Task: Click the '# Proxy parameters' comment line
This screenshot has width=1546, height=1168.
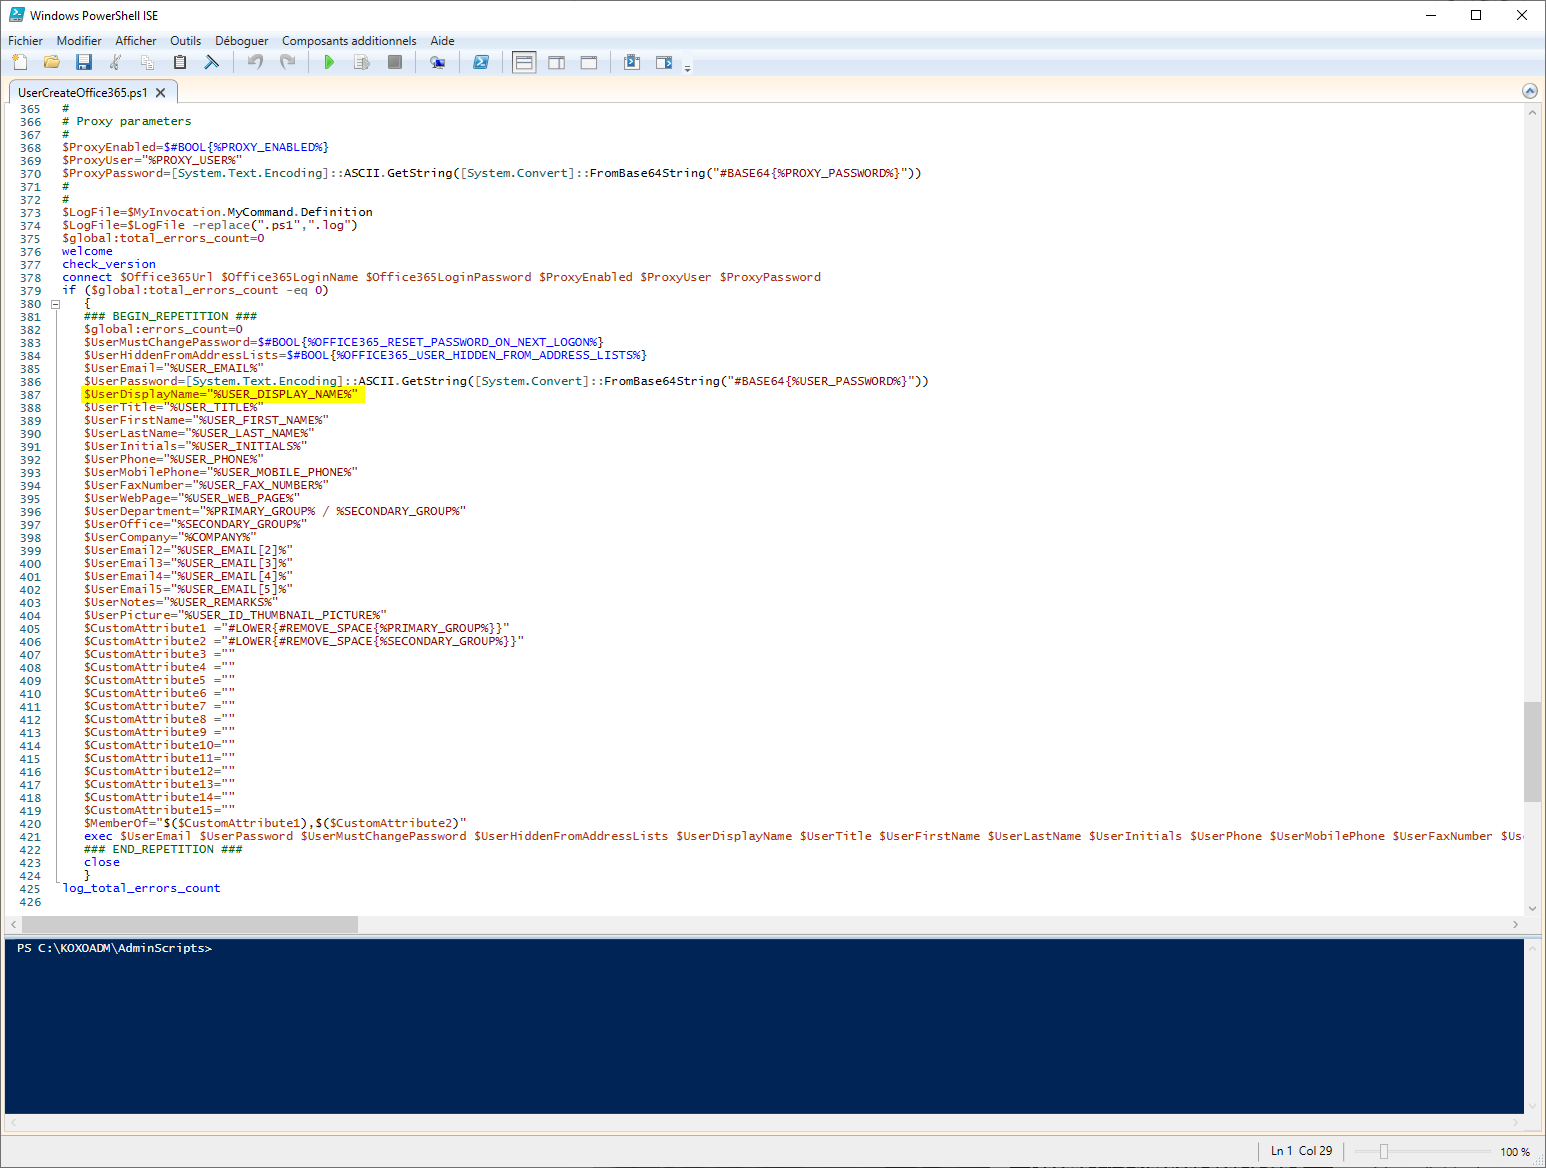Action: (127, 121)
